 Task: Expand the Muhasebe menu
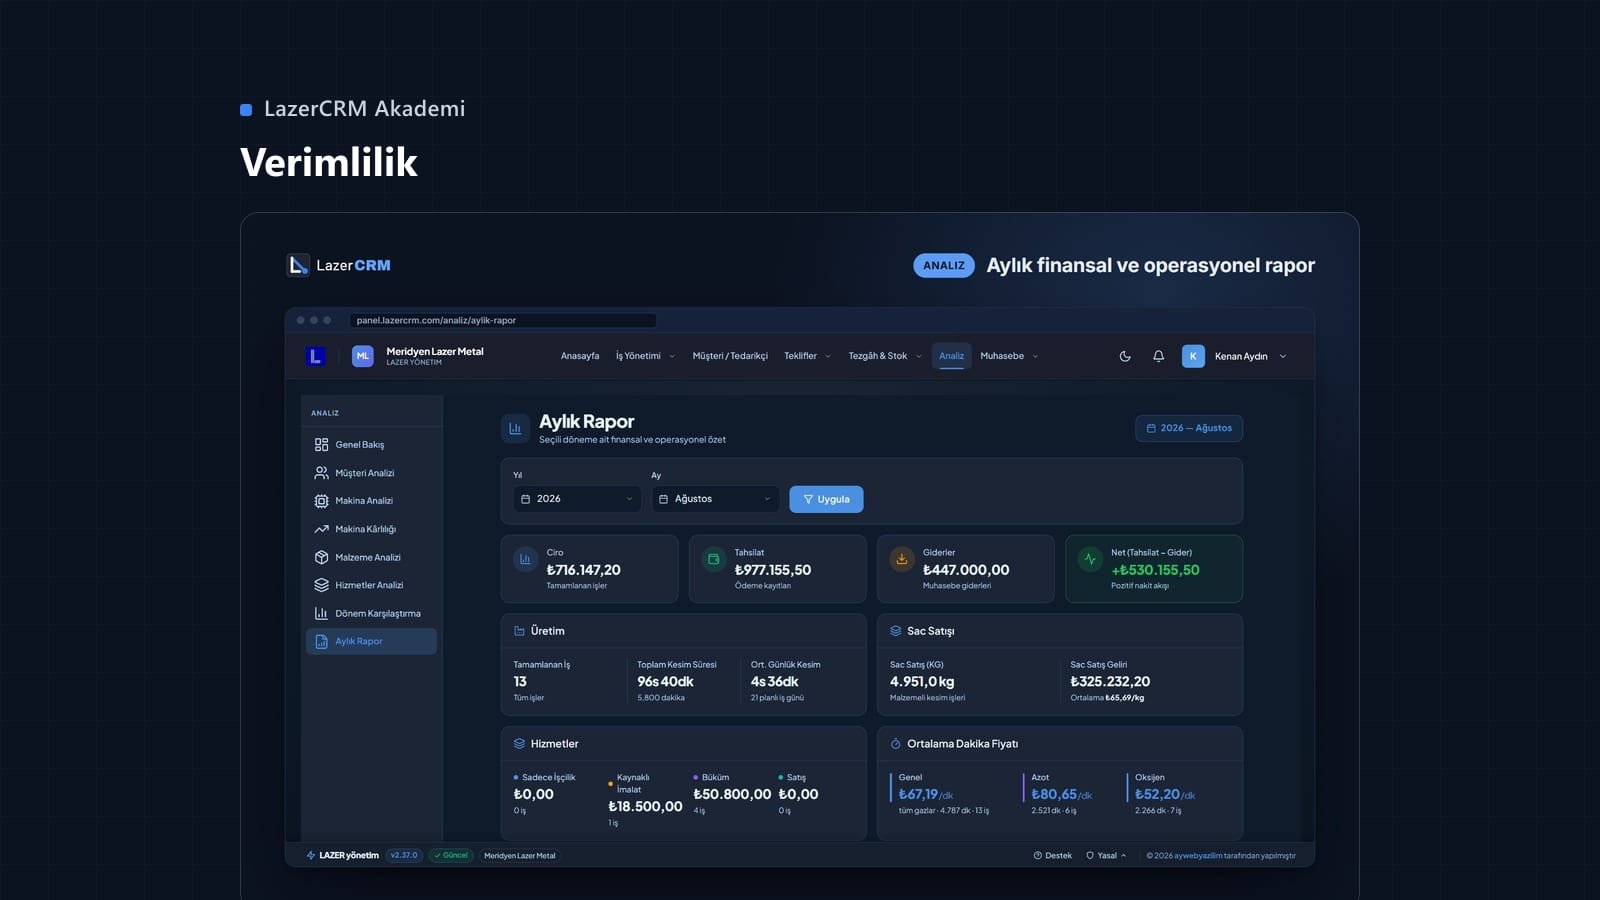(1009, 356)
